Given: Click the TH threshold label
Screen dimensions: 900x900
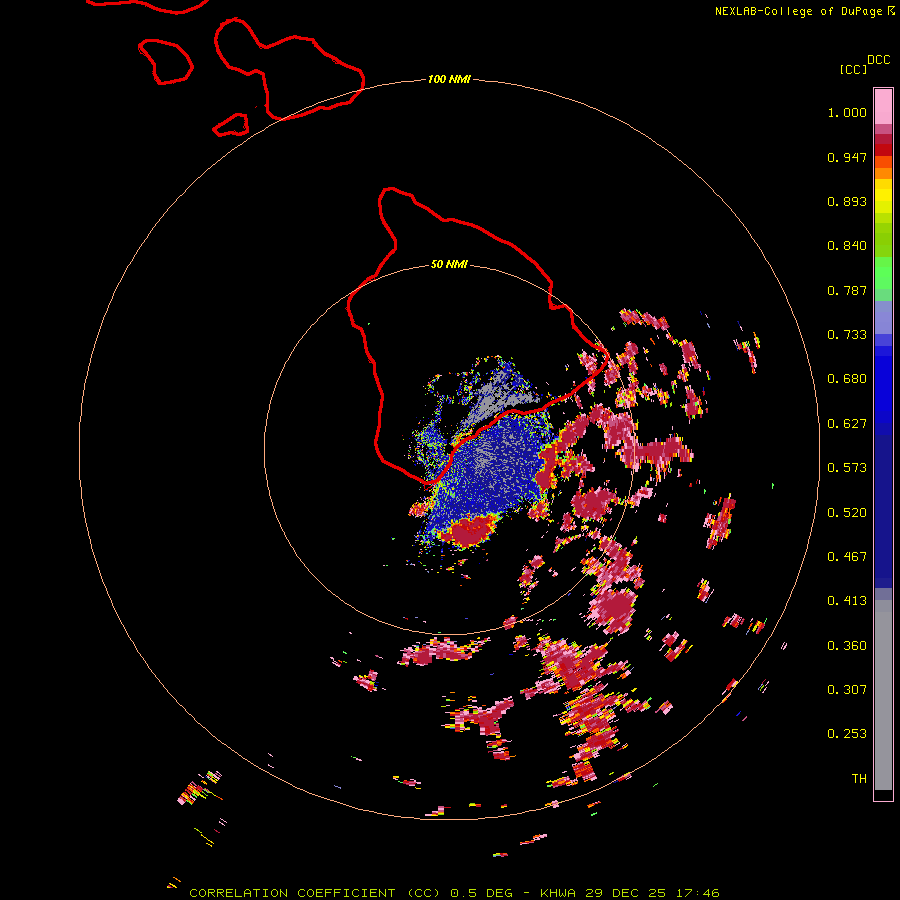Looking at the screenshot, I should pyautogui.click(x=859, y=779).
